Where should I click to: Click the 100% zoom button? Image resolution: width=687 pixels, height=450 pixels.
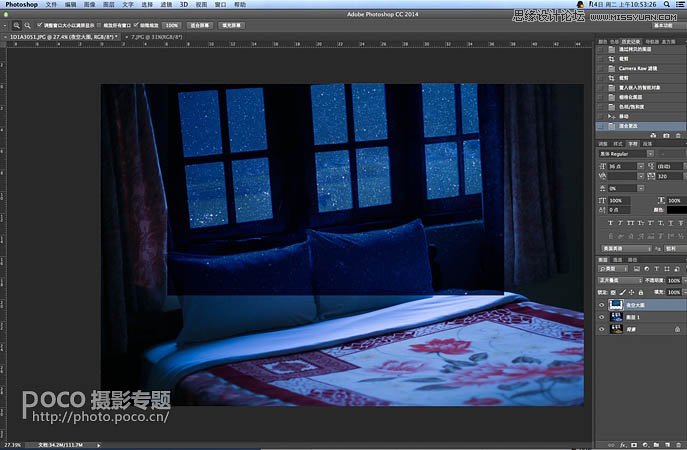[x=172, y=25]
